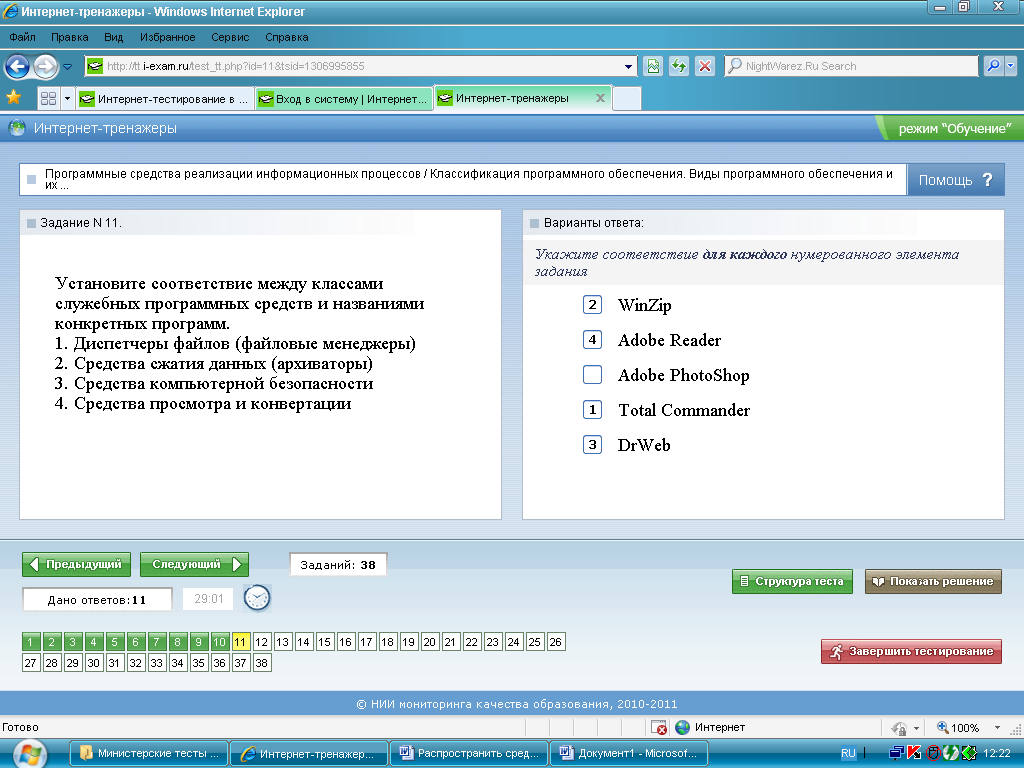Jump to question 10
The image size is (1024, 768).
[x=219, y=642]
